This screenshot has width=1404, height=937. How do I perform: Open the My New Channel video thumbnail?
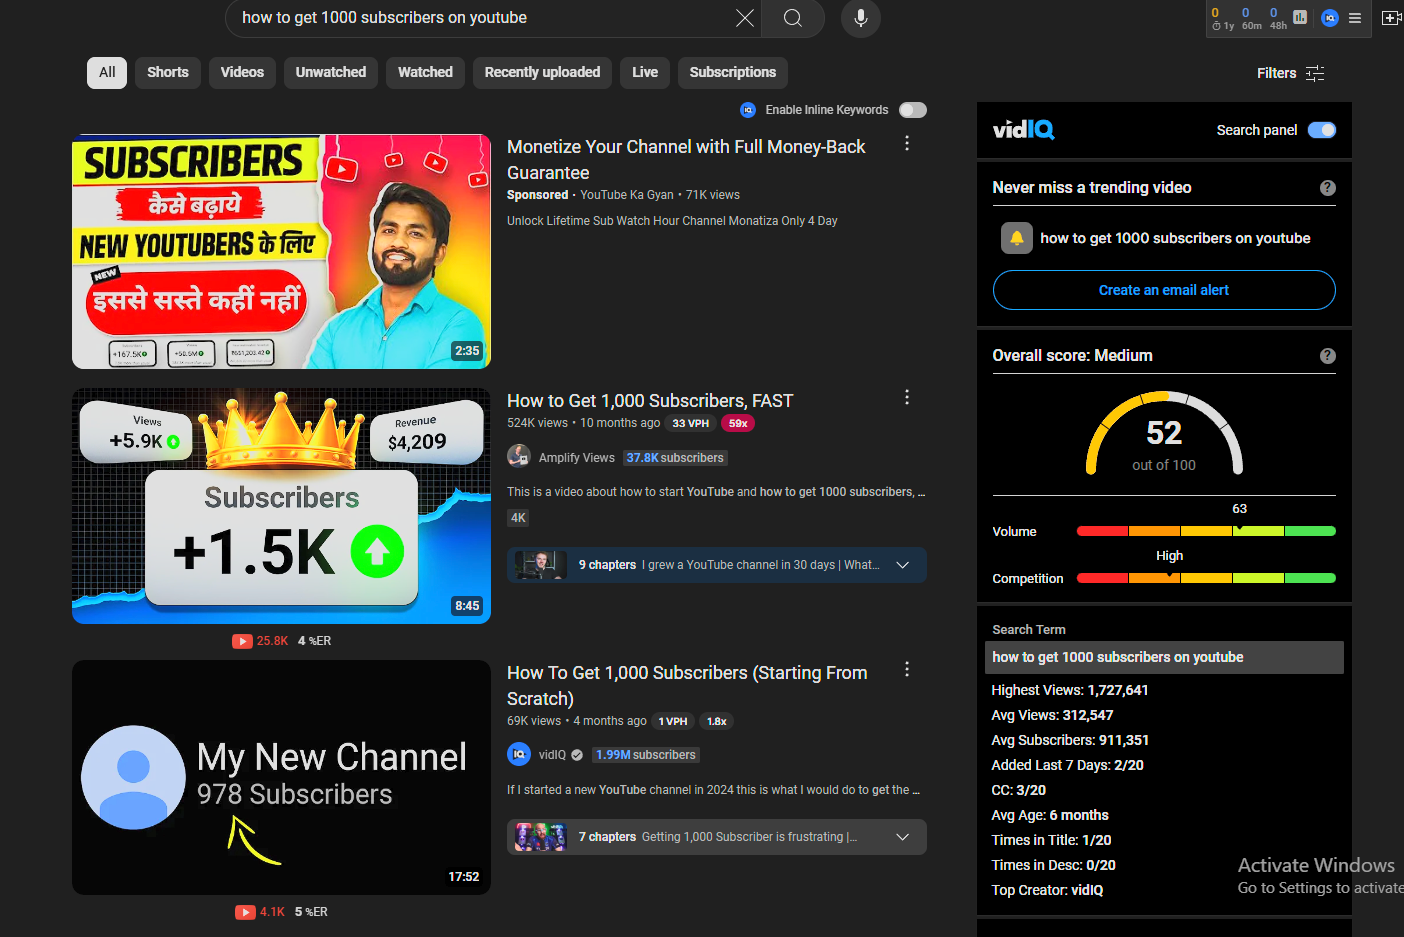281,777
